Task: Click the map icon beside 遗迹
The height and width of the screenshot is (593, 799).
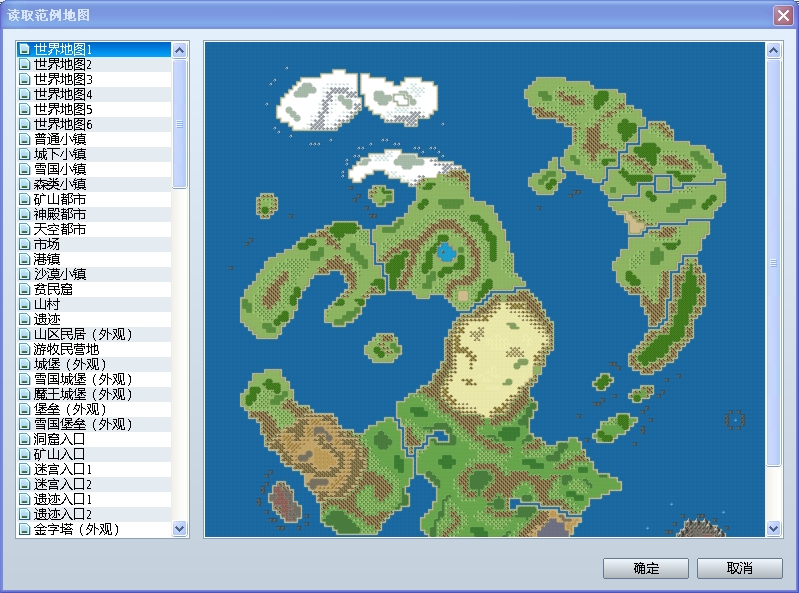Action: point(24,319)
